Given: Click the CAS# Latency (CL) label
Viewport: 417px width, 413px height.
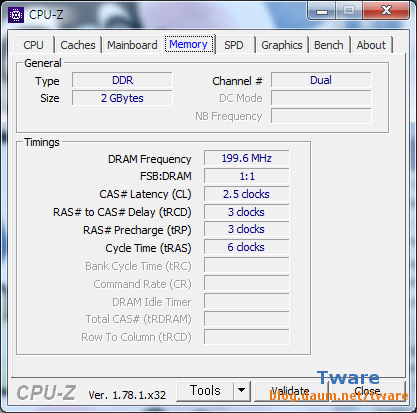Looking at the screenshot, I should tap(145, 194).
